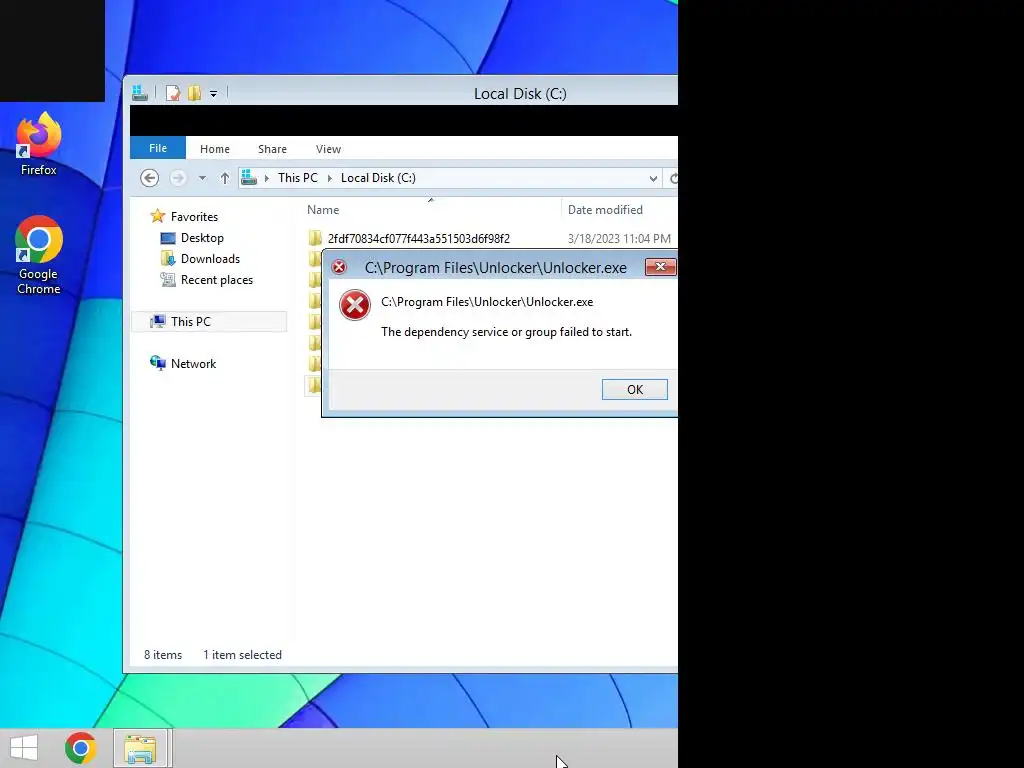
Task: Open the recent locations dropdown
Action: [202, 178]
